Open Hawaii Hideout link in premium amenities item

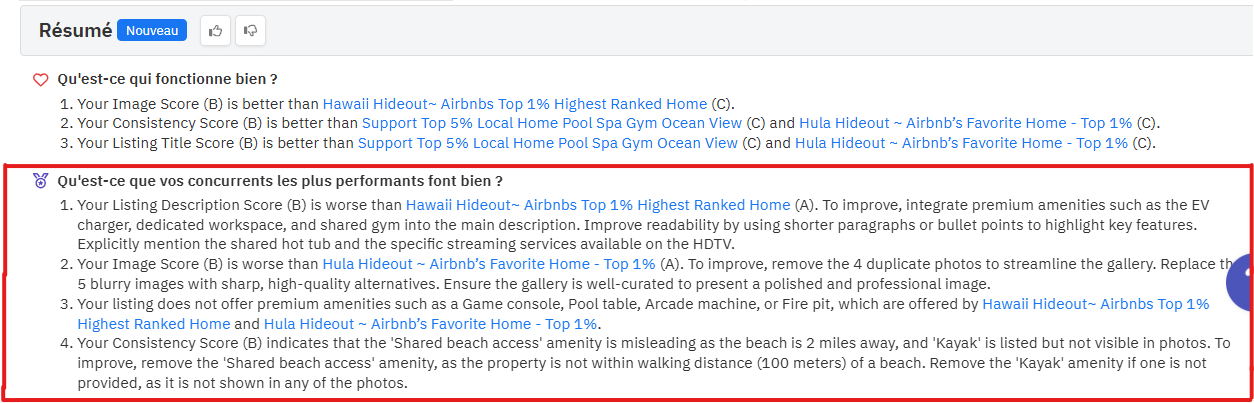tap(1095, 303)
